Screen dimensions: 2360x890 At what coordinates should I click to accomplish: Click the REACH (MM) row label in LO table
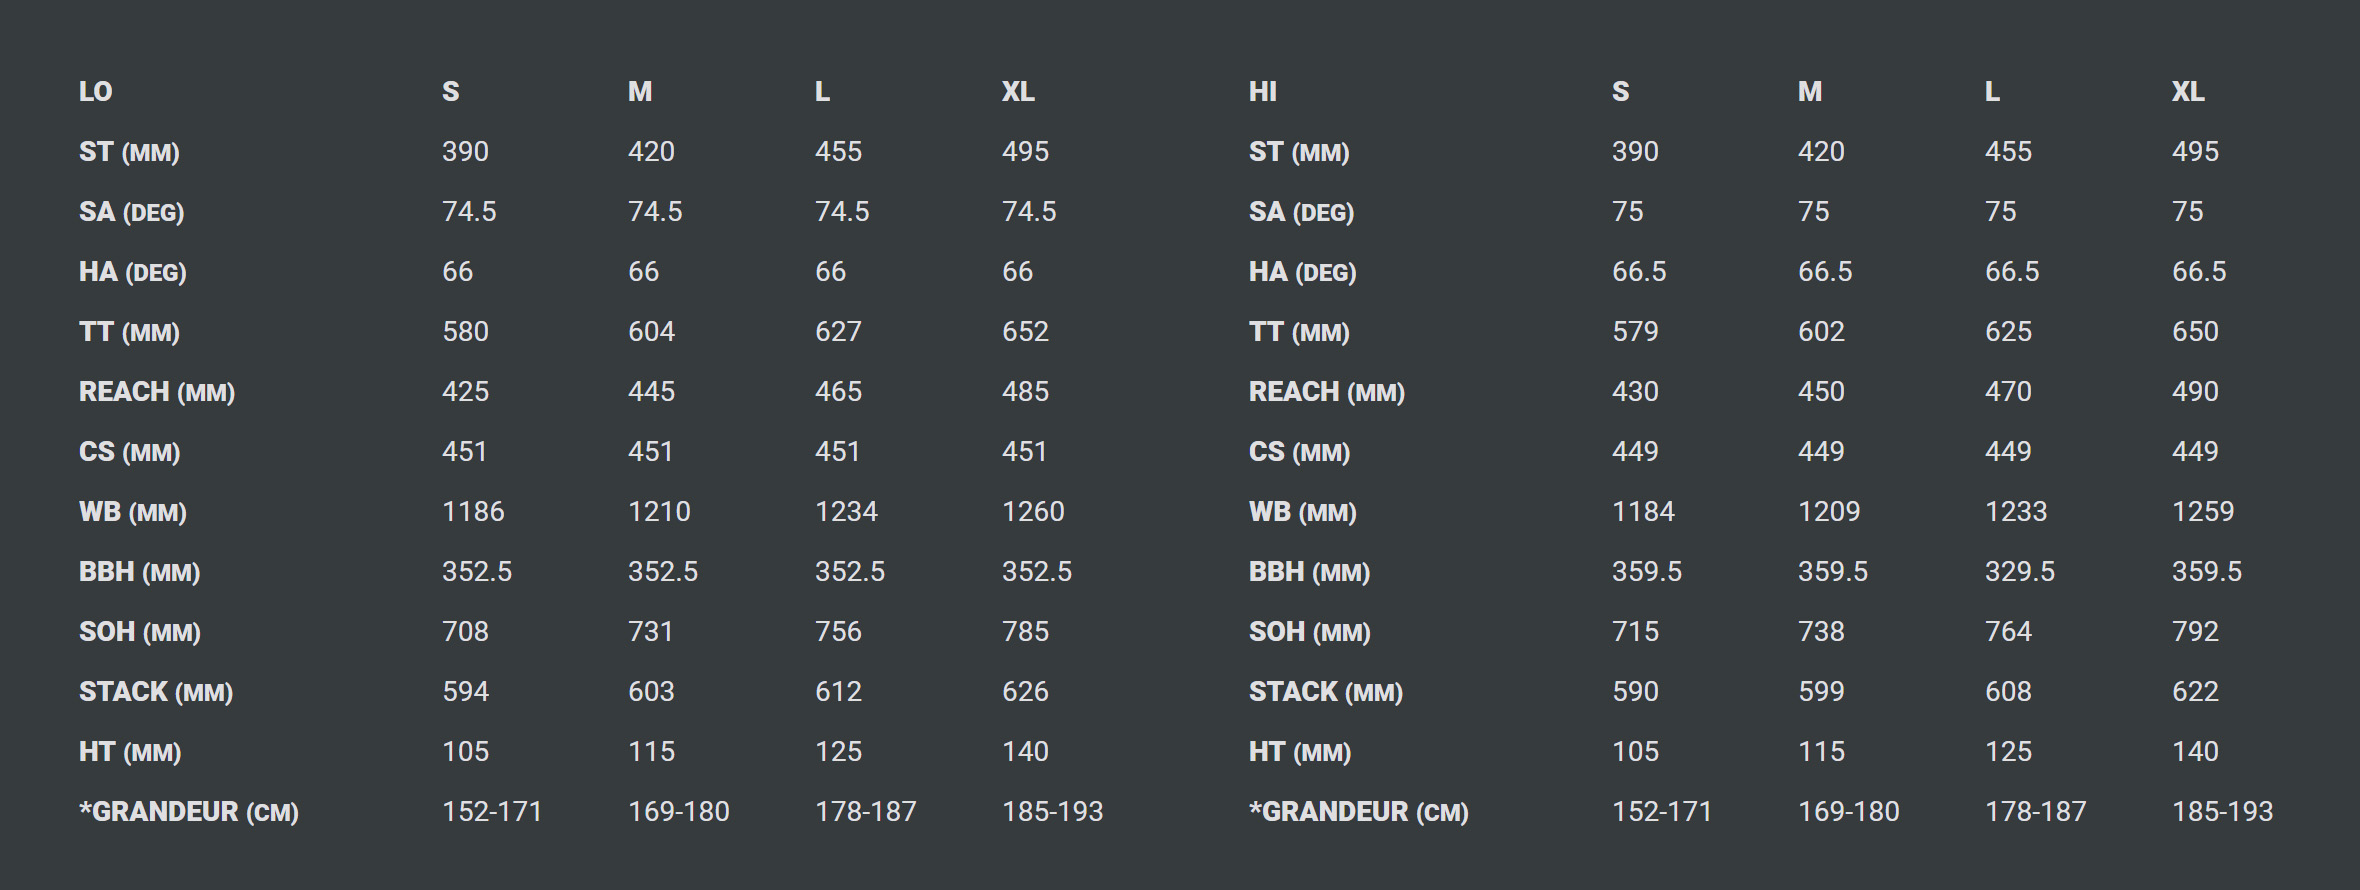157,392
